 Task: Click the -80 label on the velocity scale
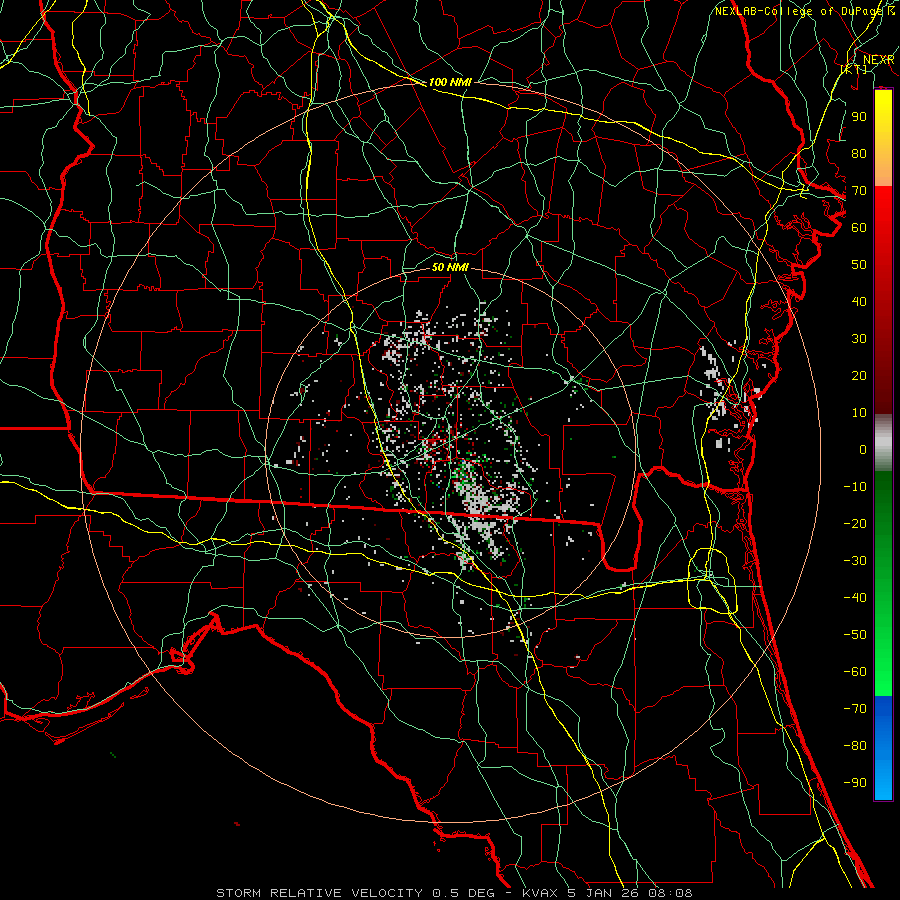[x=855, y=746]
